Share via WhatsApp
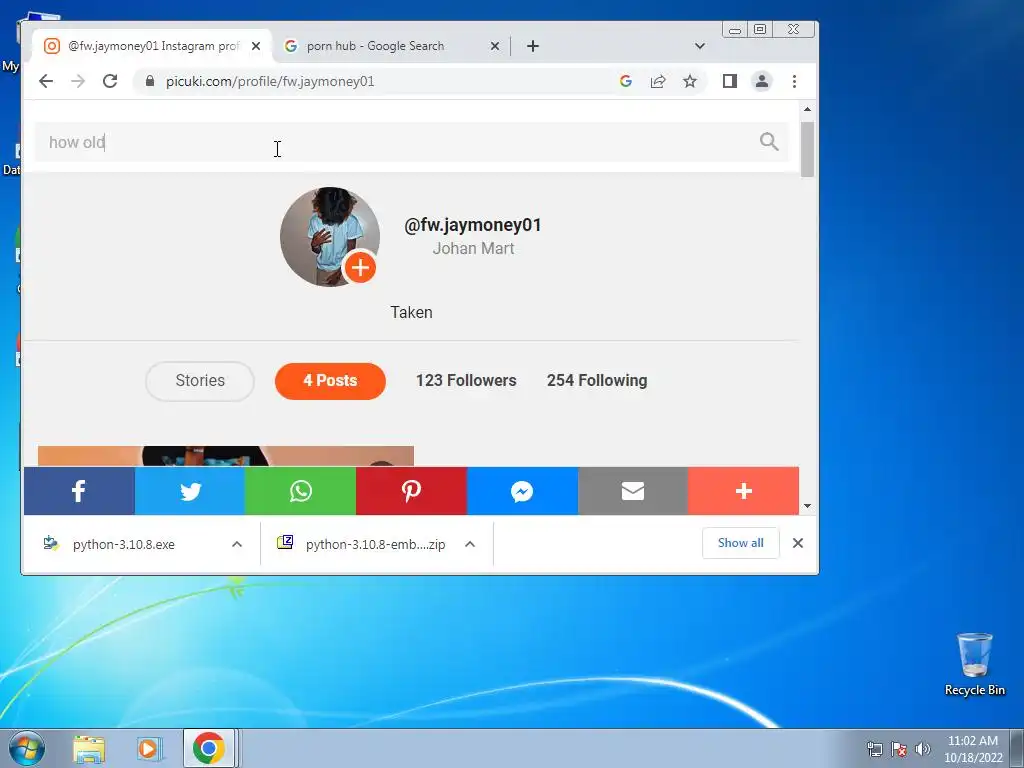This screenshot has height=768, width=1024. (300, 490)
